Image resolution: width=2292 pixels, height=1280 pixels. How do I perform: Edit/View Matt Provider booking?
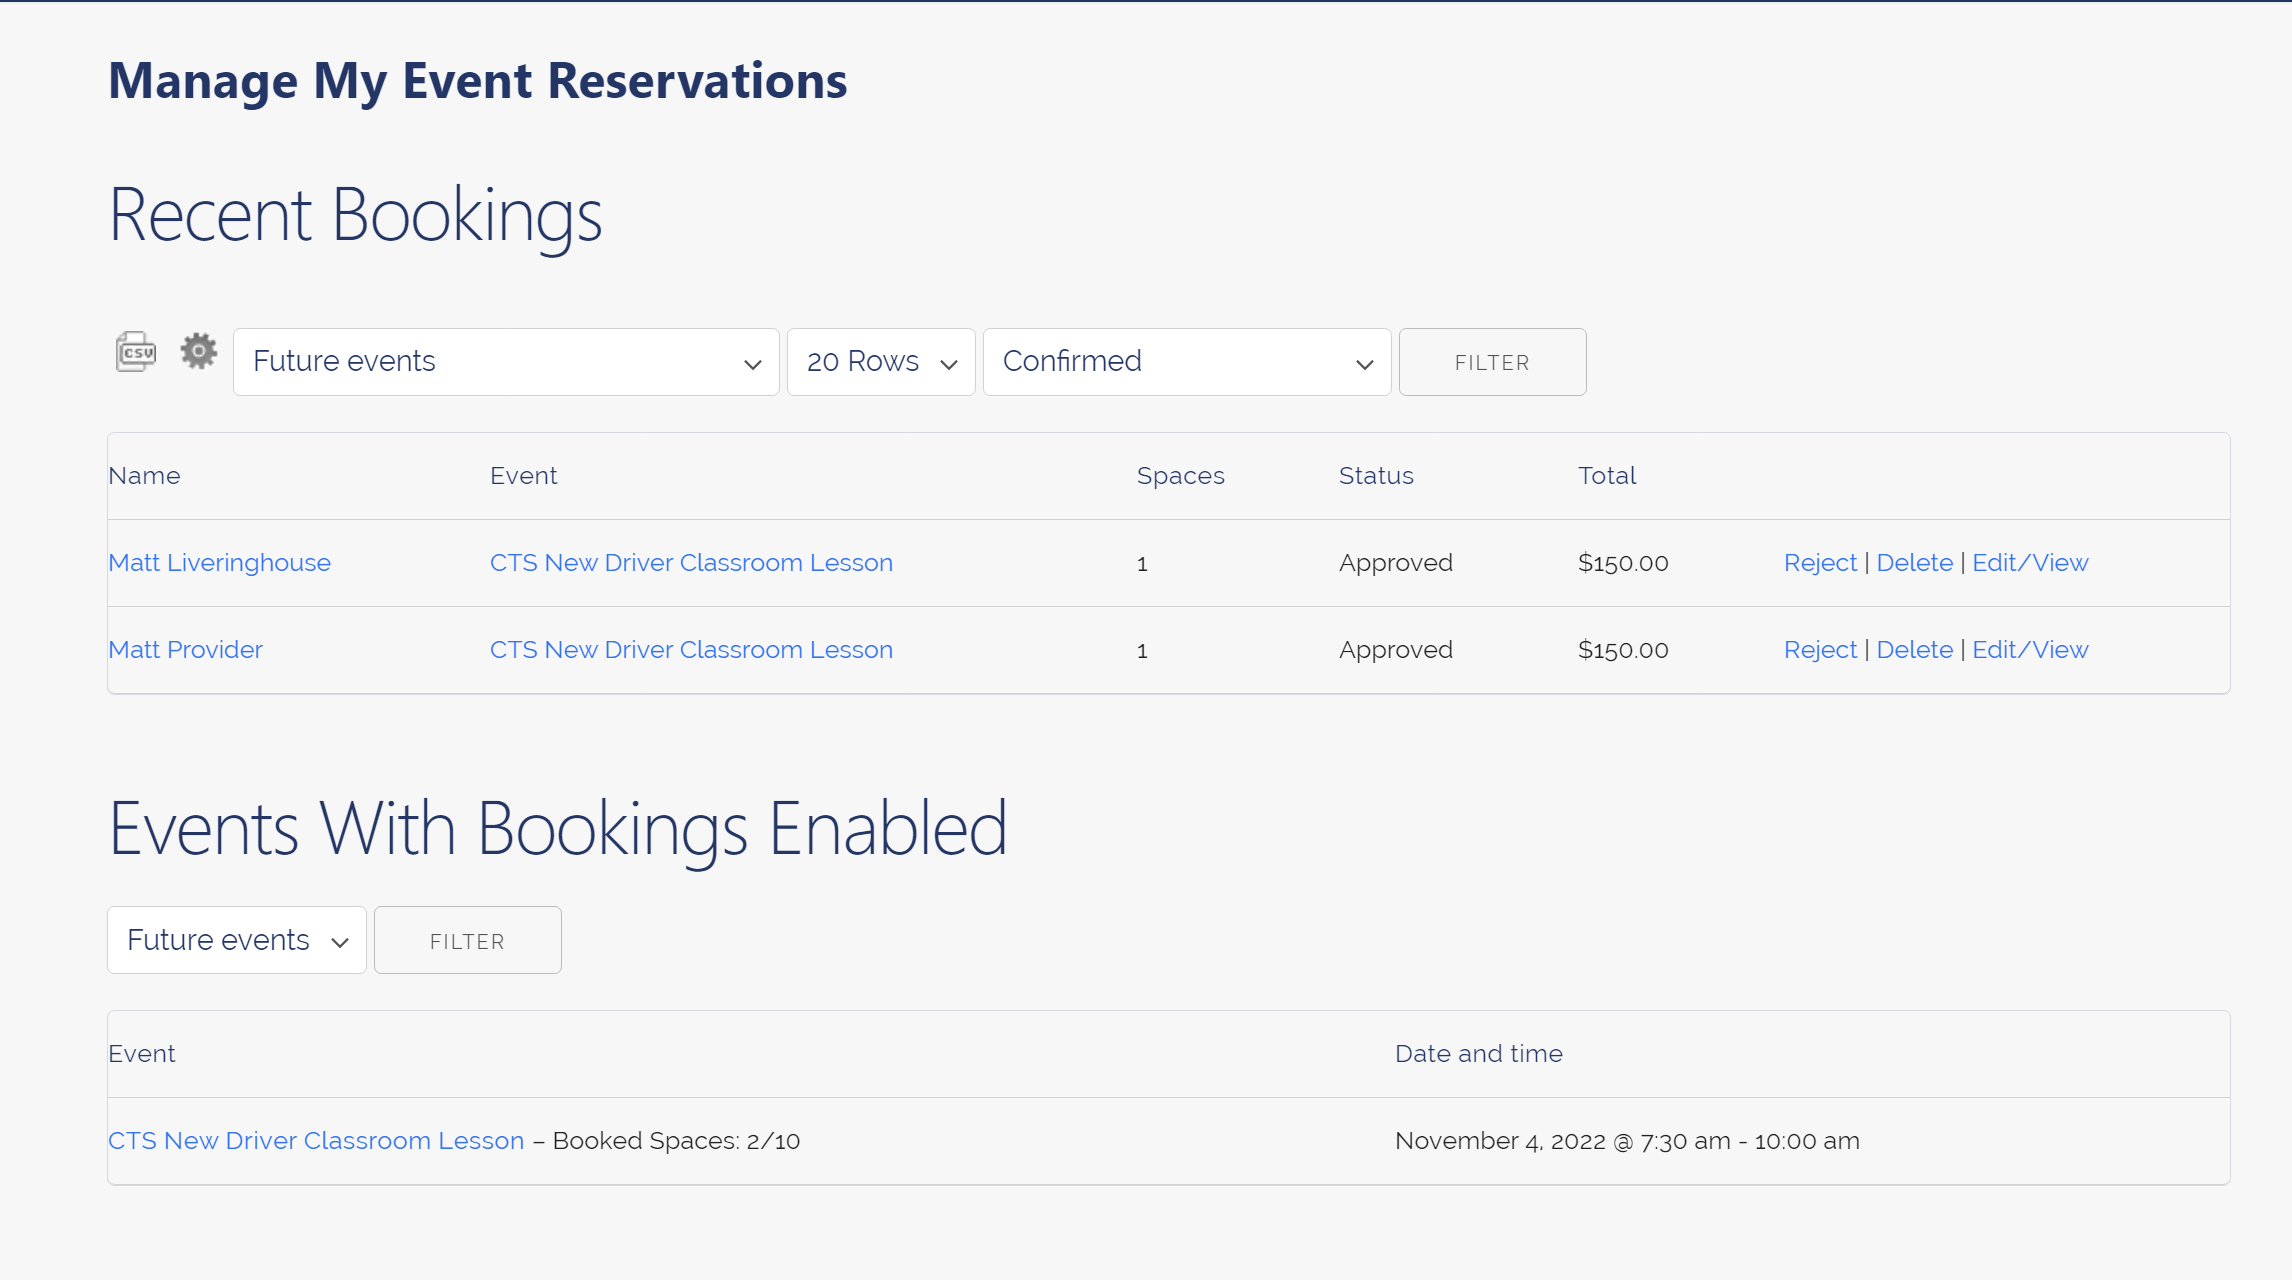tap(2030, 650)
